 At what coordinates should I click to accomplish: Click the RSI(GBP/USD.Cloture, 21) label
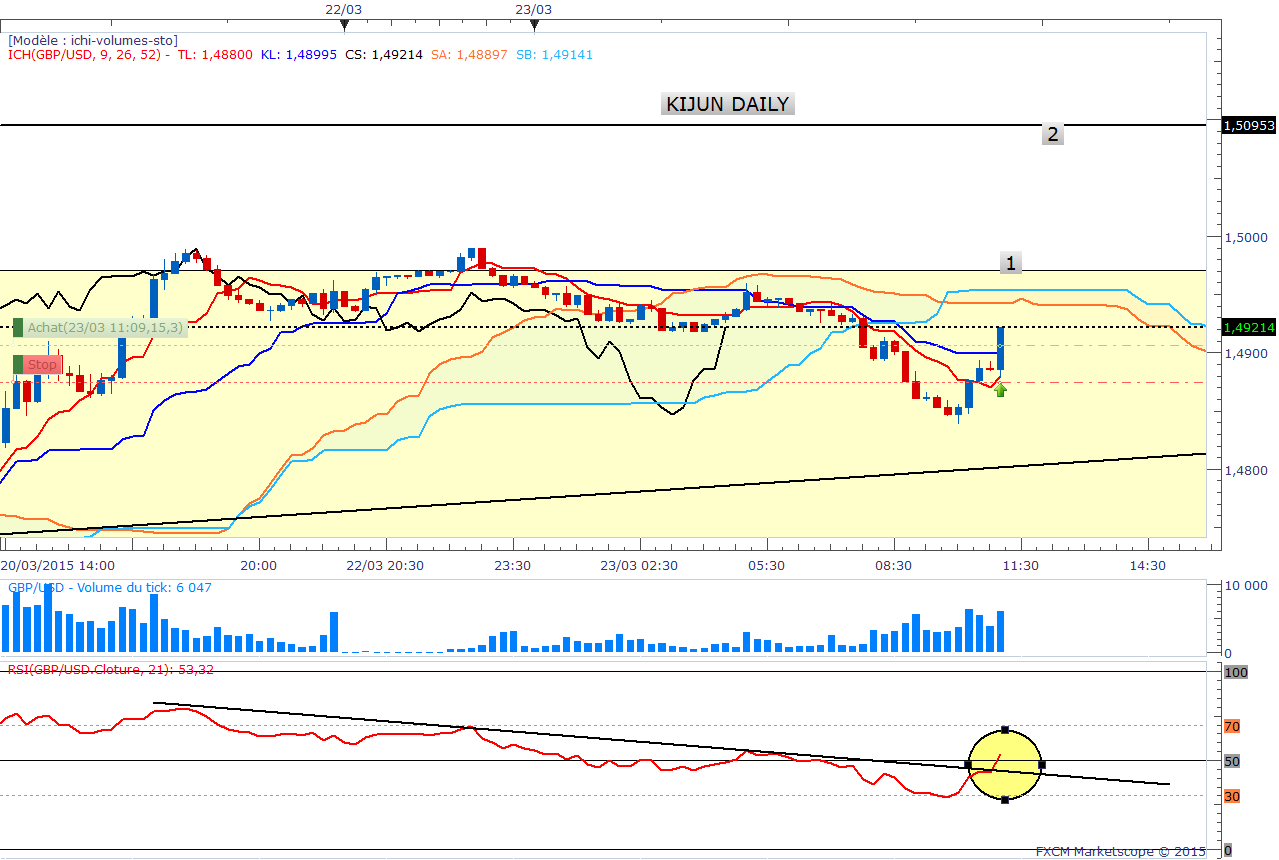pos(111,669)
